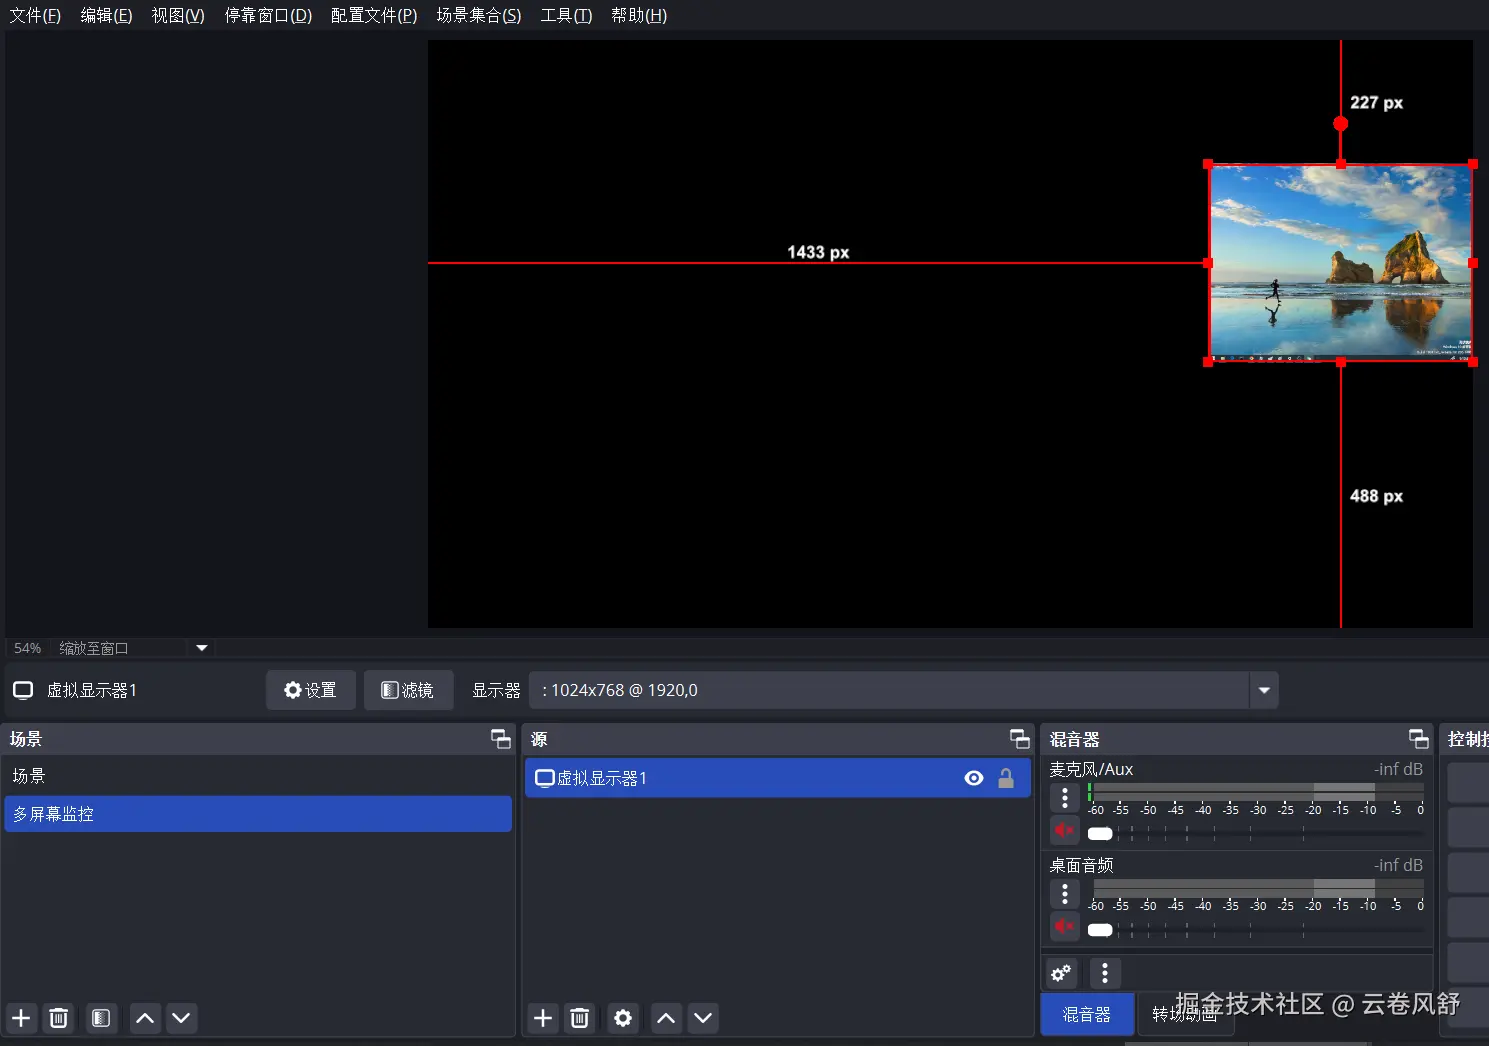This screenshot has height=1046, width=1489.
Task: Click display icon beside 虚拟显示器1 in toolbar
Action: tap(23, 690)
